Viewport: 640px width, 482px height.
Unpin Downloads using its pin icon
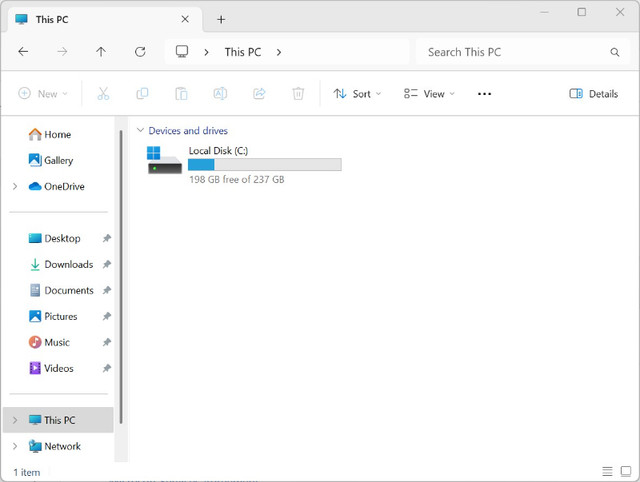pos(107,264)
